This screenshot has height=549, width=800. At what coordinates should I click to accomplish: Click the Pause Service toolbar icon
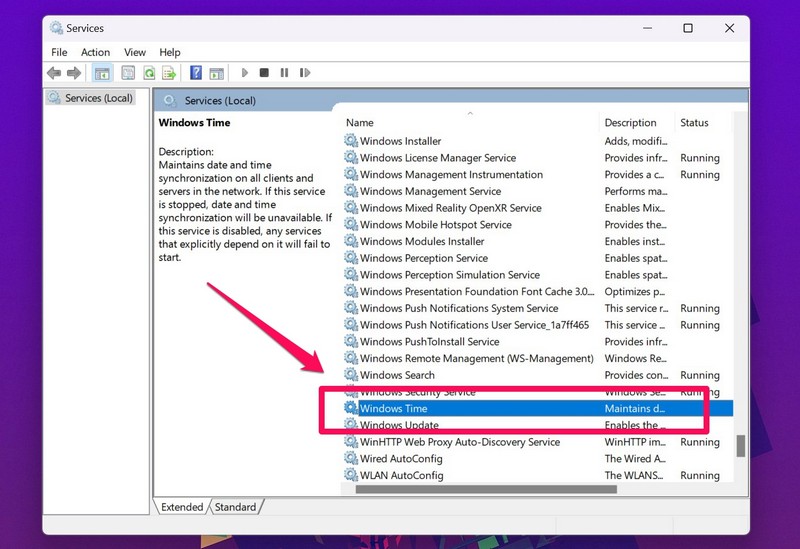click(284, 73)
